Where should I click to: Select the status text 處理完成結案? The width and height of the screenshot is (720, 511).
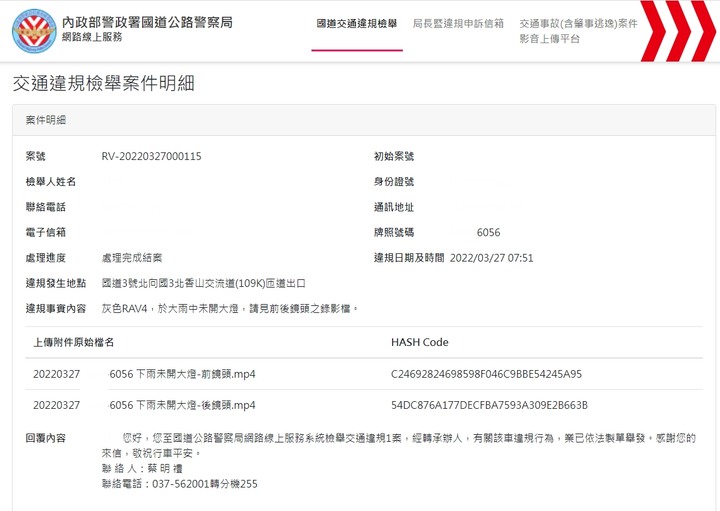click(132, 258)
